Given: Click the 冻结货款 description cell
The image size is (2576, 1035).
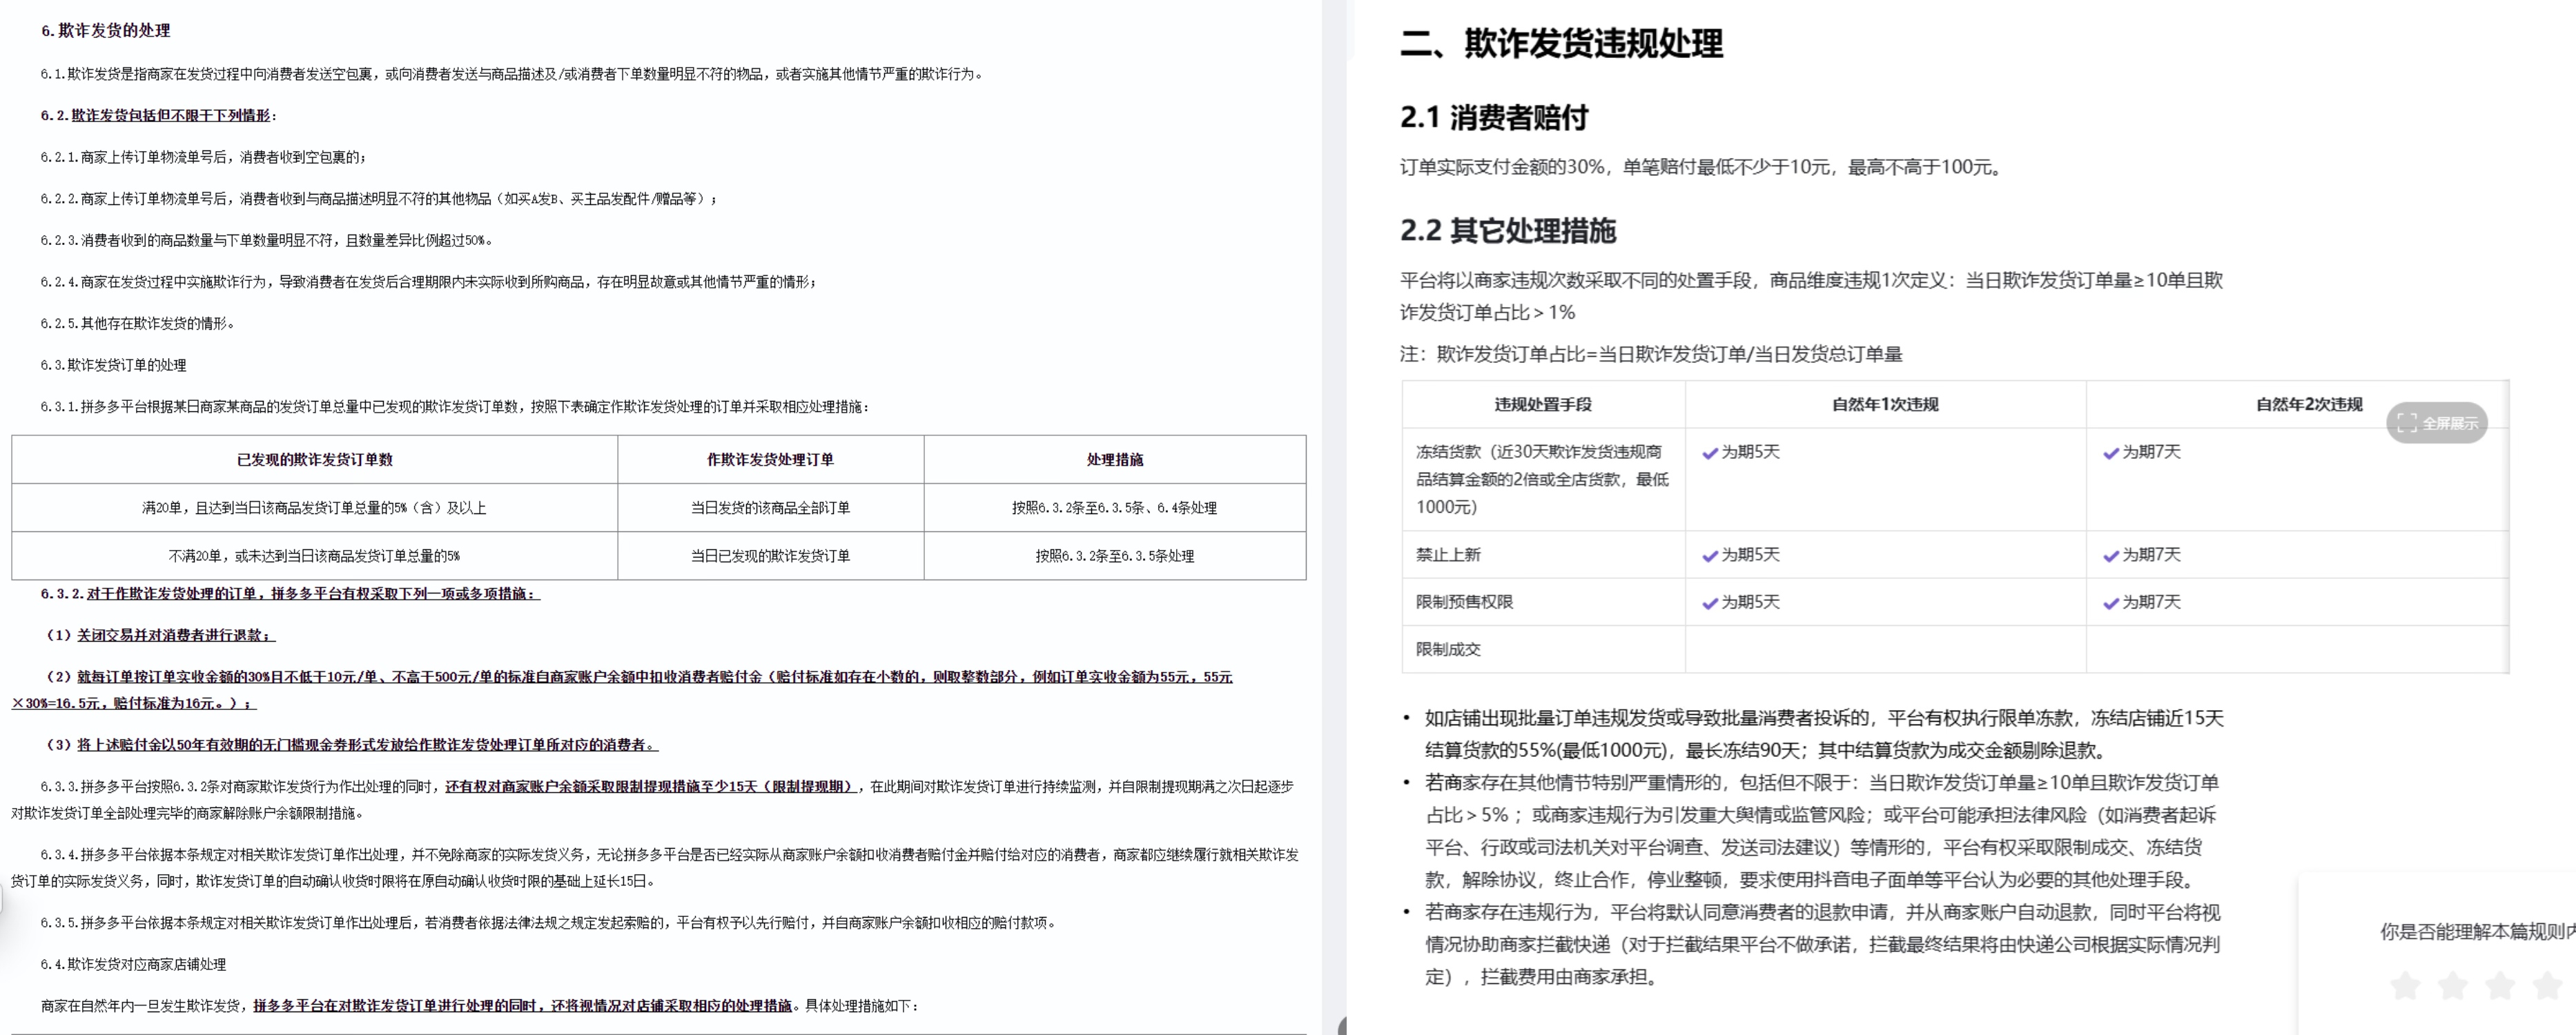Looking at the screenshot, I should tap(1542, 479).
